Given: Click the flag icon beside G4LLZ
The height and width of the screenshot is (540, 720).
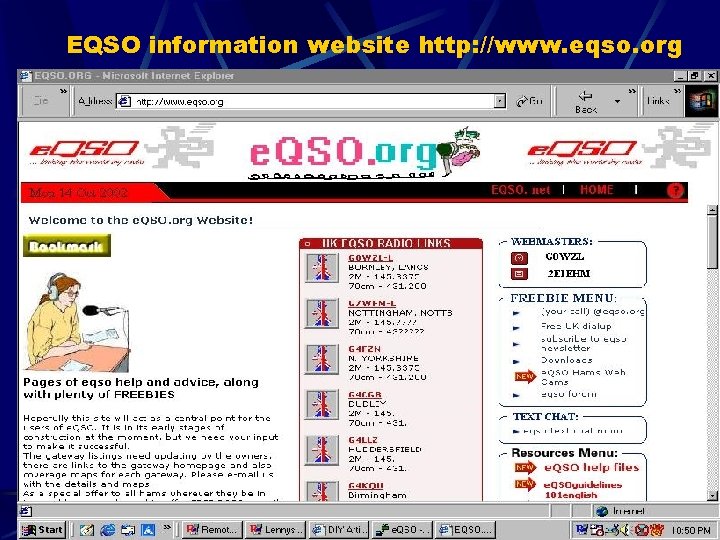Looking at the screenshot, I should pos(321,450).
